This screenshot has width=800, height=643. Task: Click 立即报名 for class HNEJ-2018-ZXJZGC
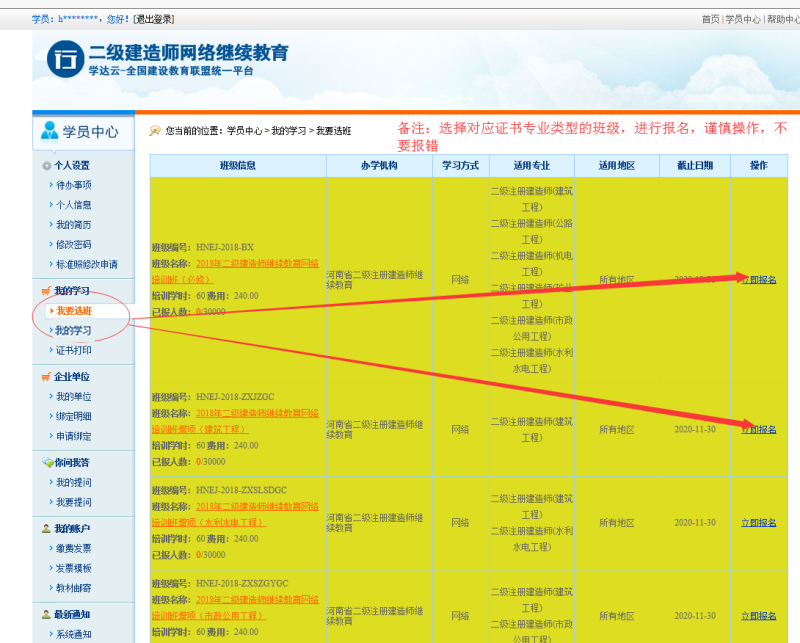758,429
